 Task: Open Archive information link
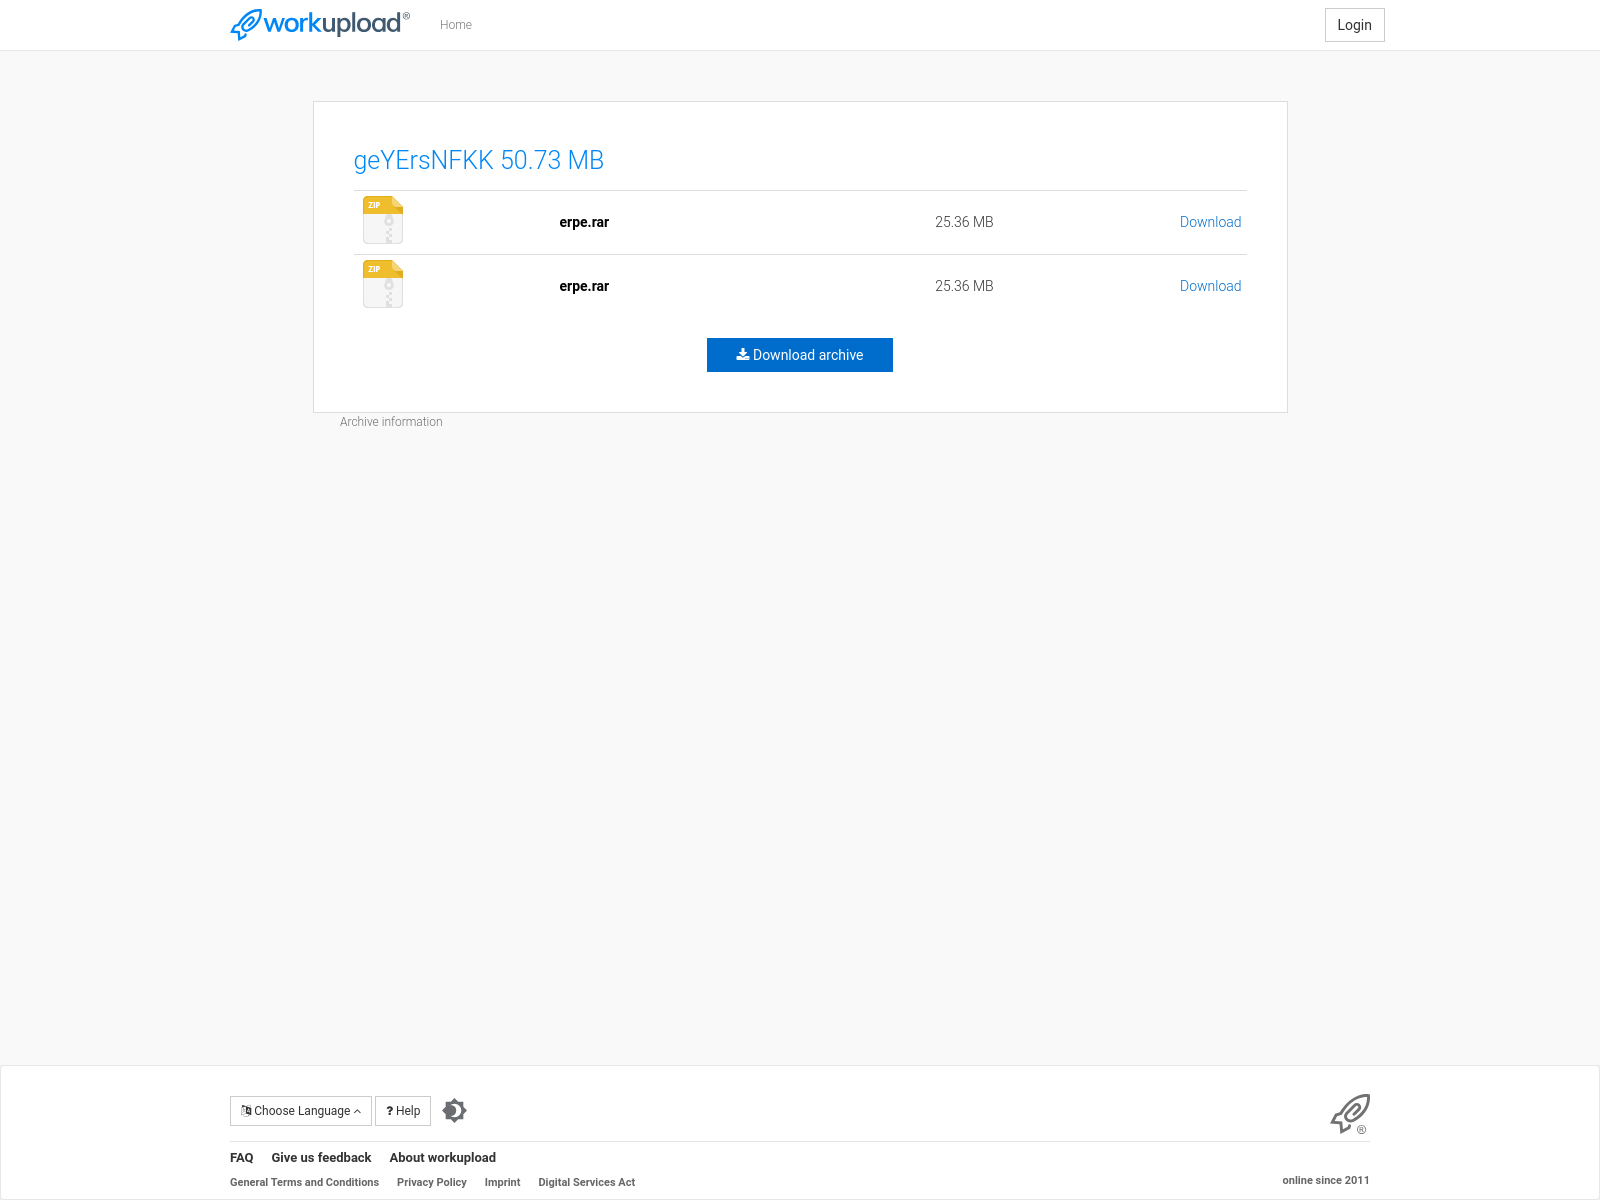coord(391,422)
